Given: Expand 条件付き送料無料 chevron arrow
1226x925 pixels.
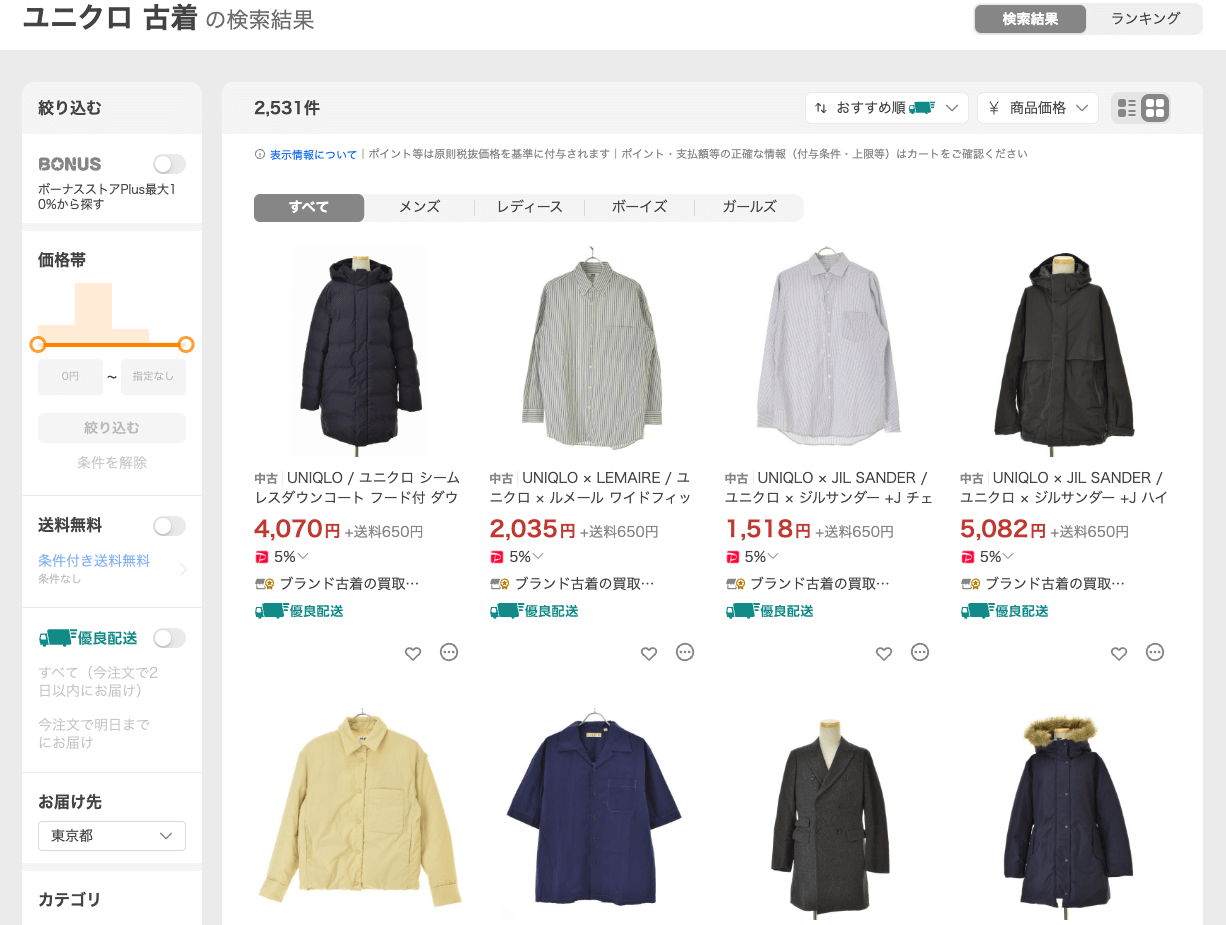Looking at the screenshot, I should coord(183,570).
